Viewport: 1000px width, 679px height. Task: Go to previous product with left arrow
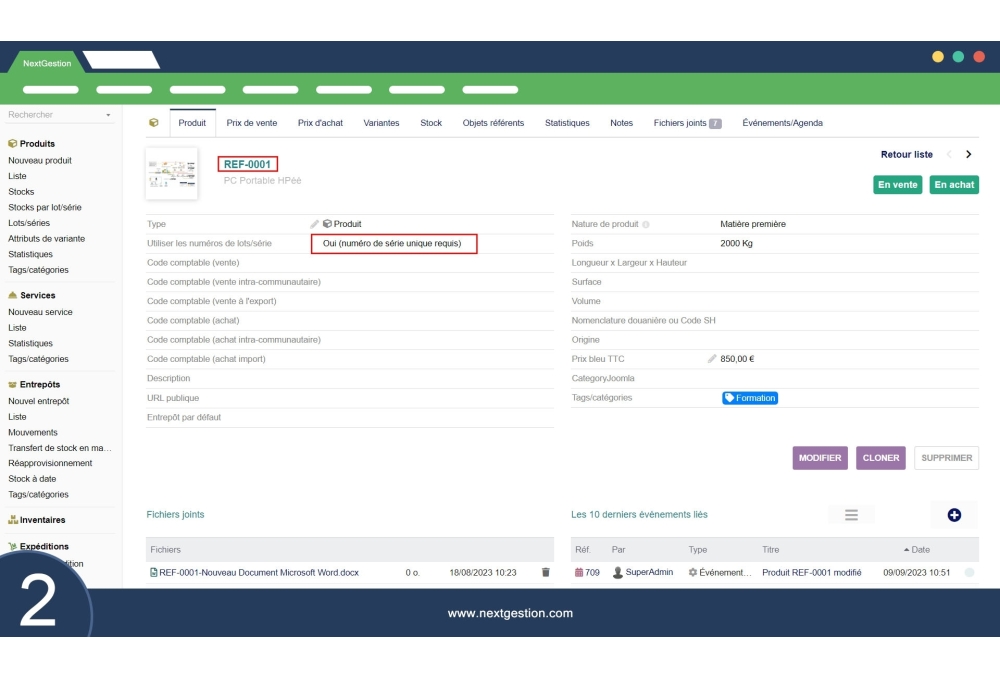pos(949,155)
